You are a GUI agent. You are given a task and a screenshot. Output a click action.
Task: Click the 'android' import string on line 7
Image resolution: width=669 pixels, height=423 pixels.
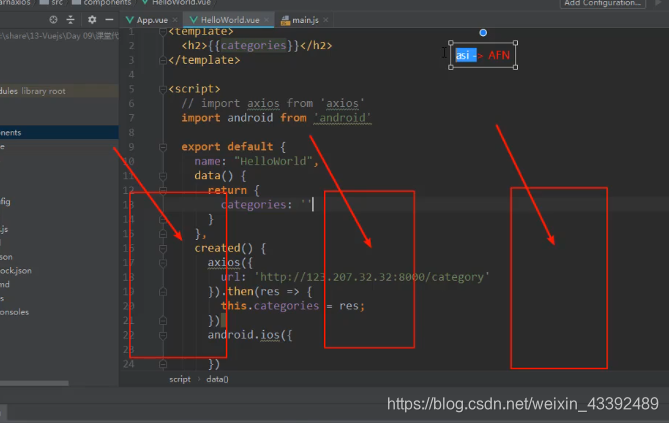click(343, 118)
